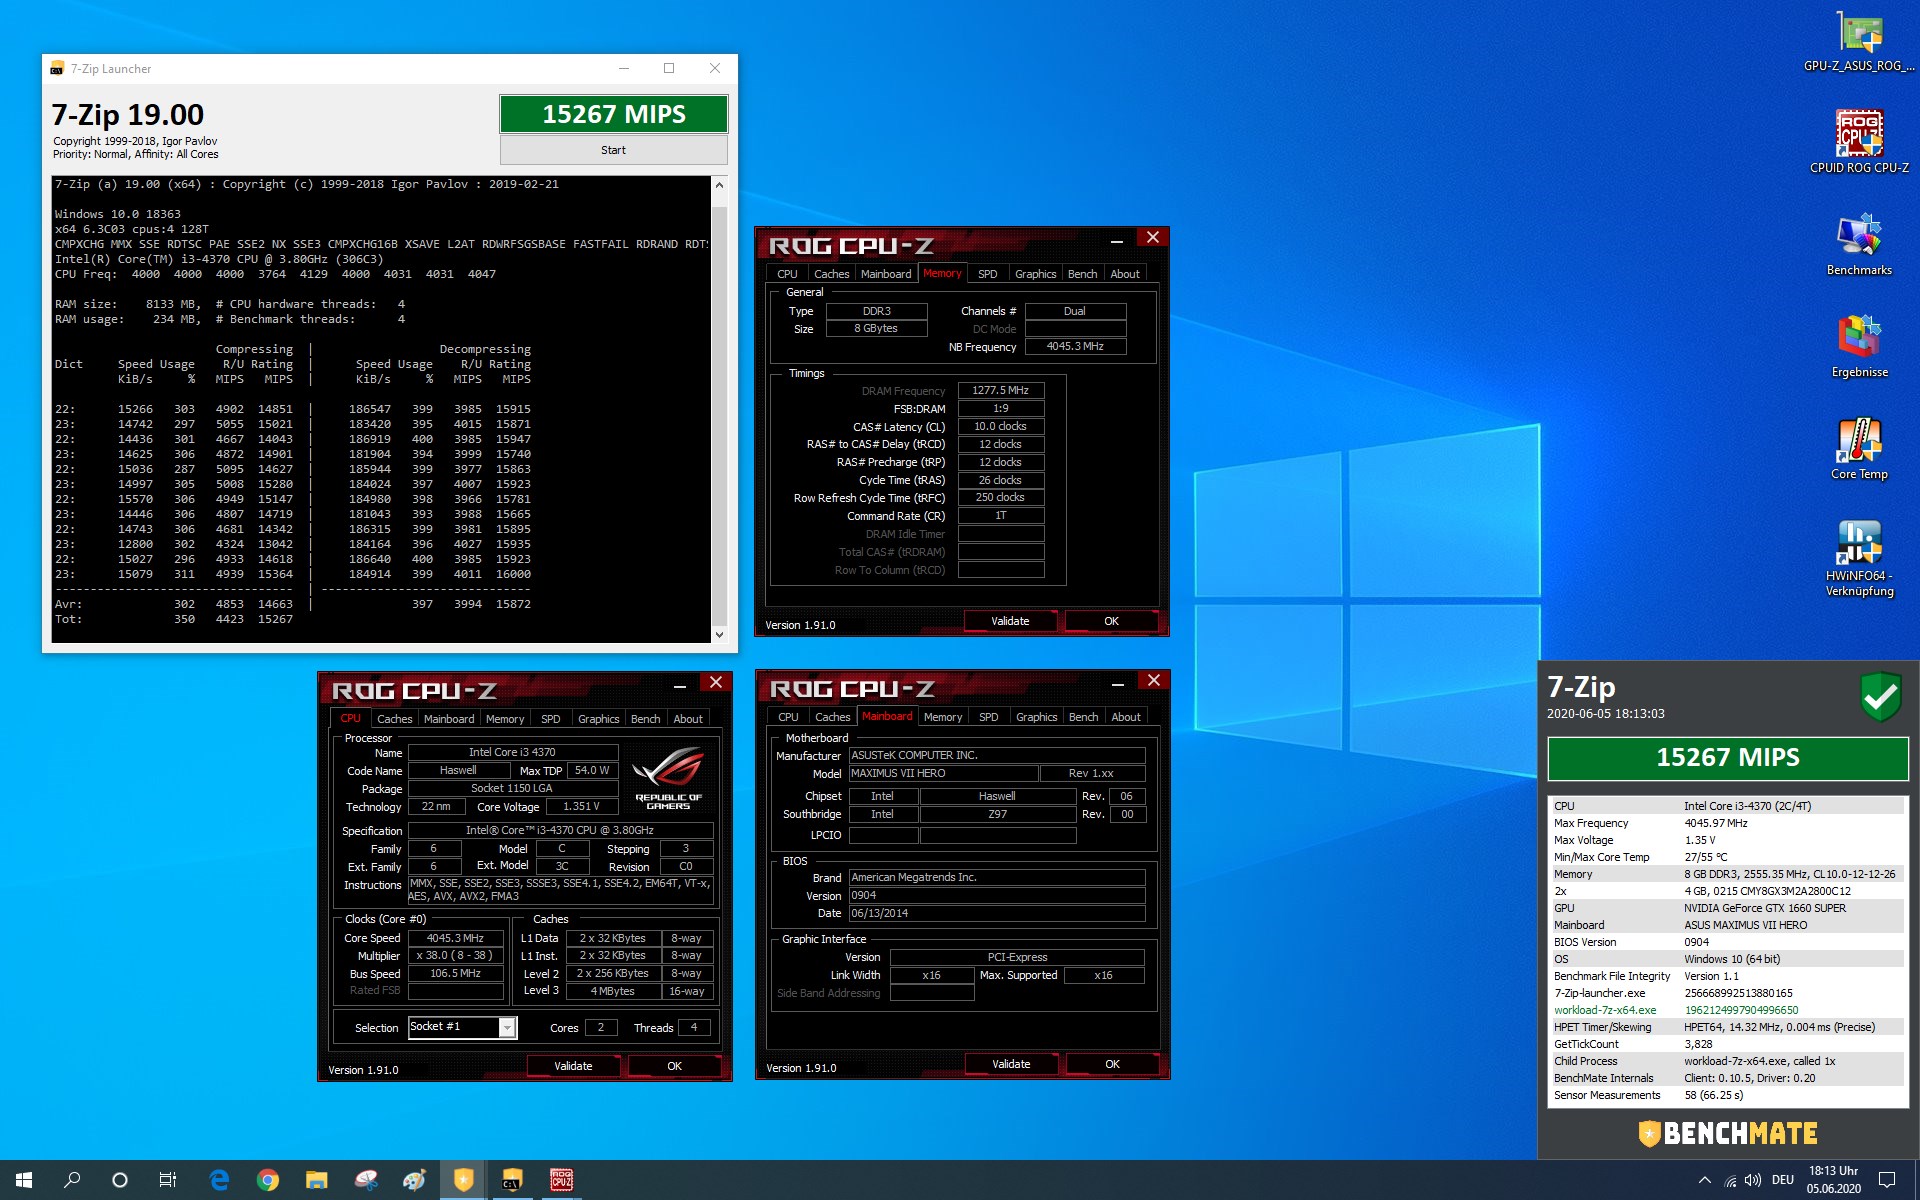
Task: Open notification center icon
Action: pyautogui.click(x=1887, y=1180)
